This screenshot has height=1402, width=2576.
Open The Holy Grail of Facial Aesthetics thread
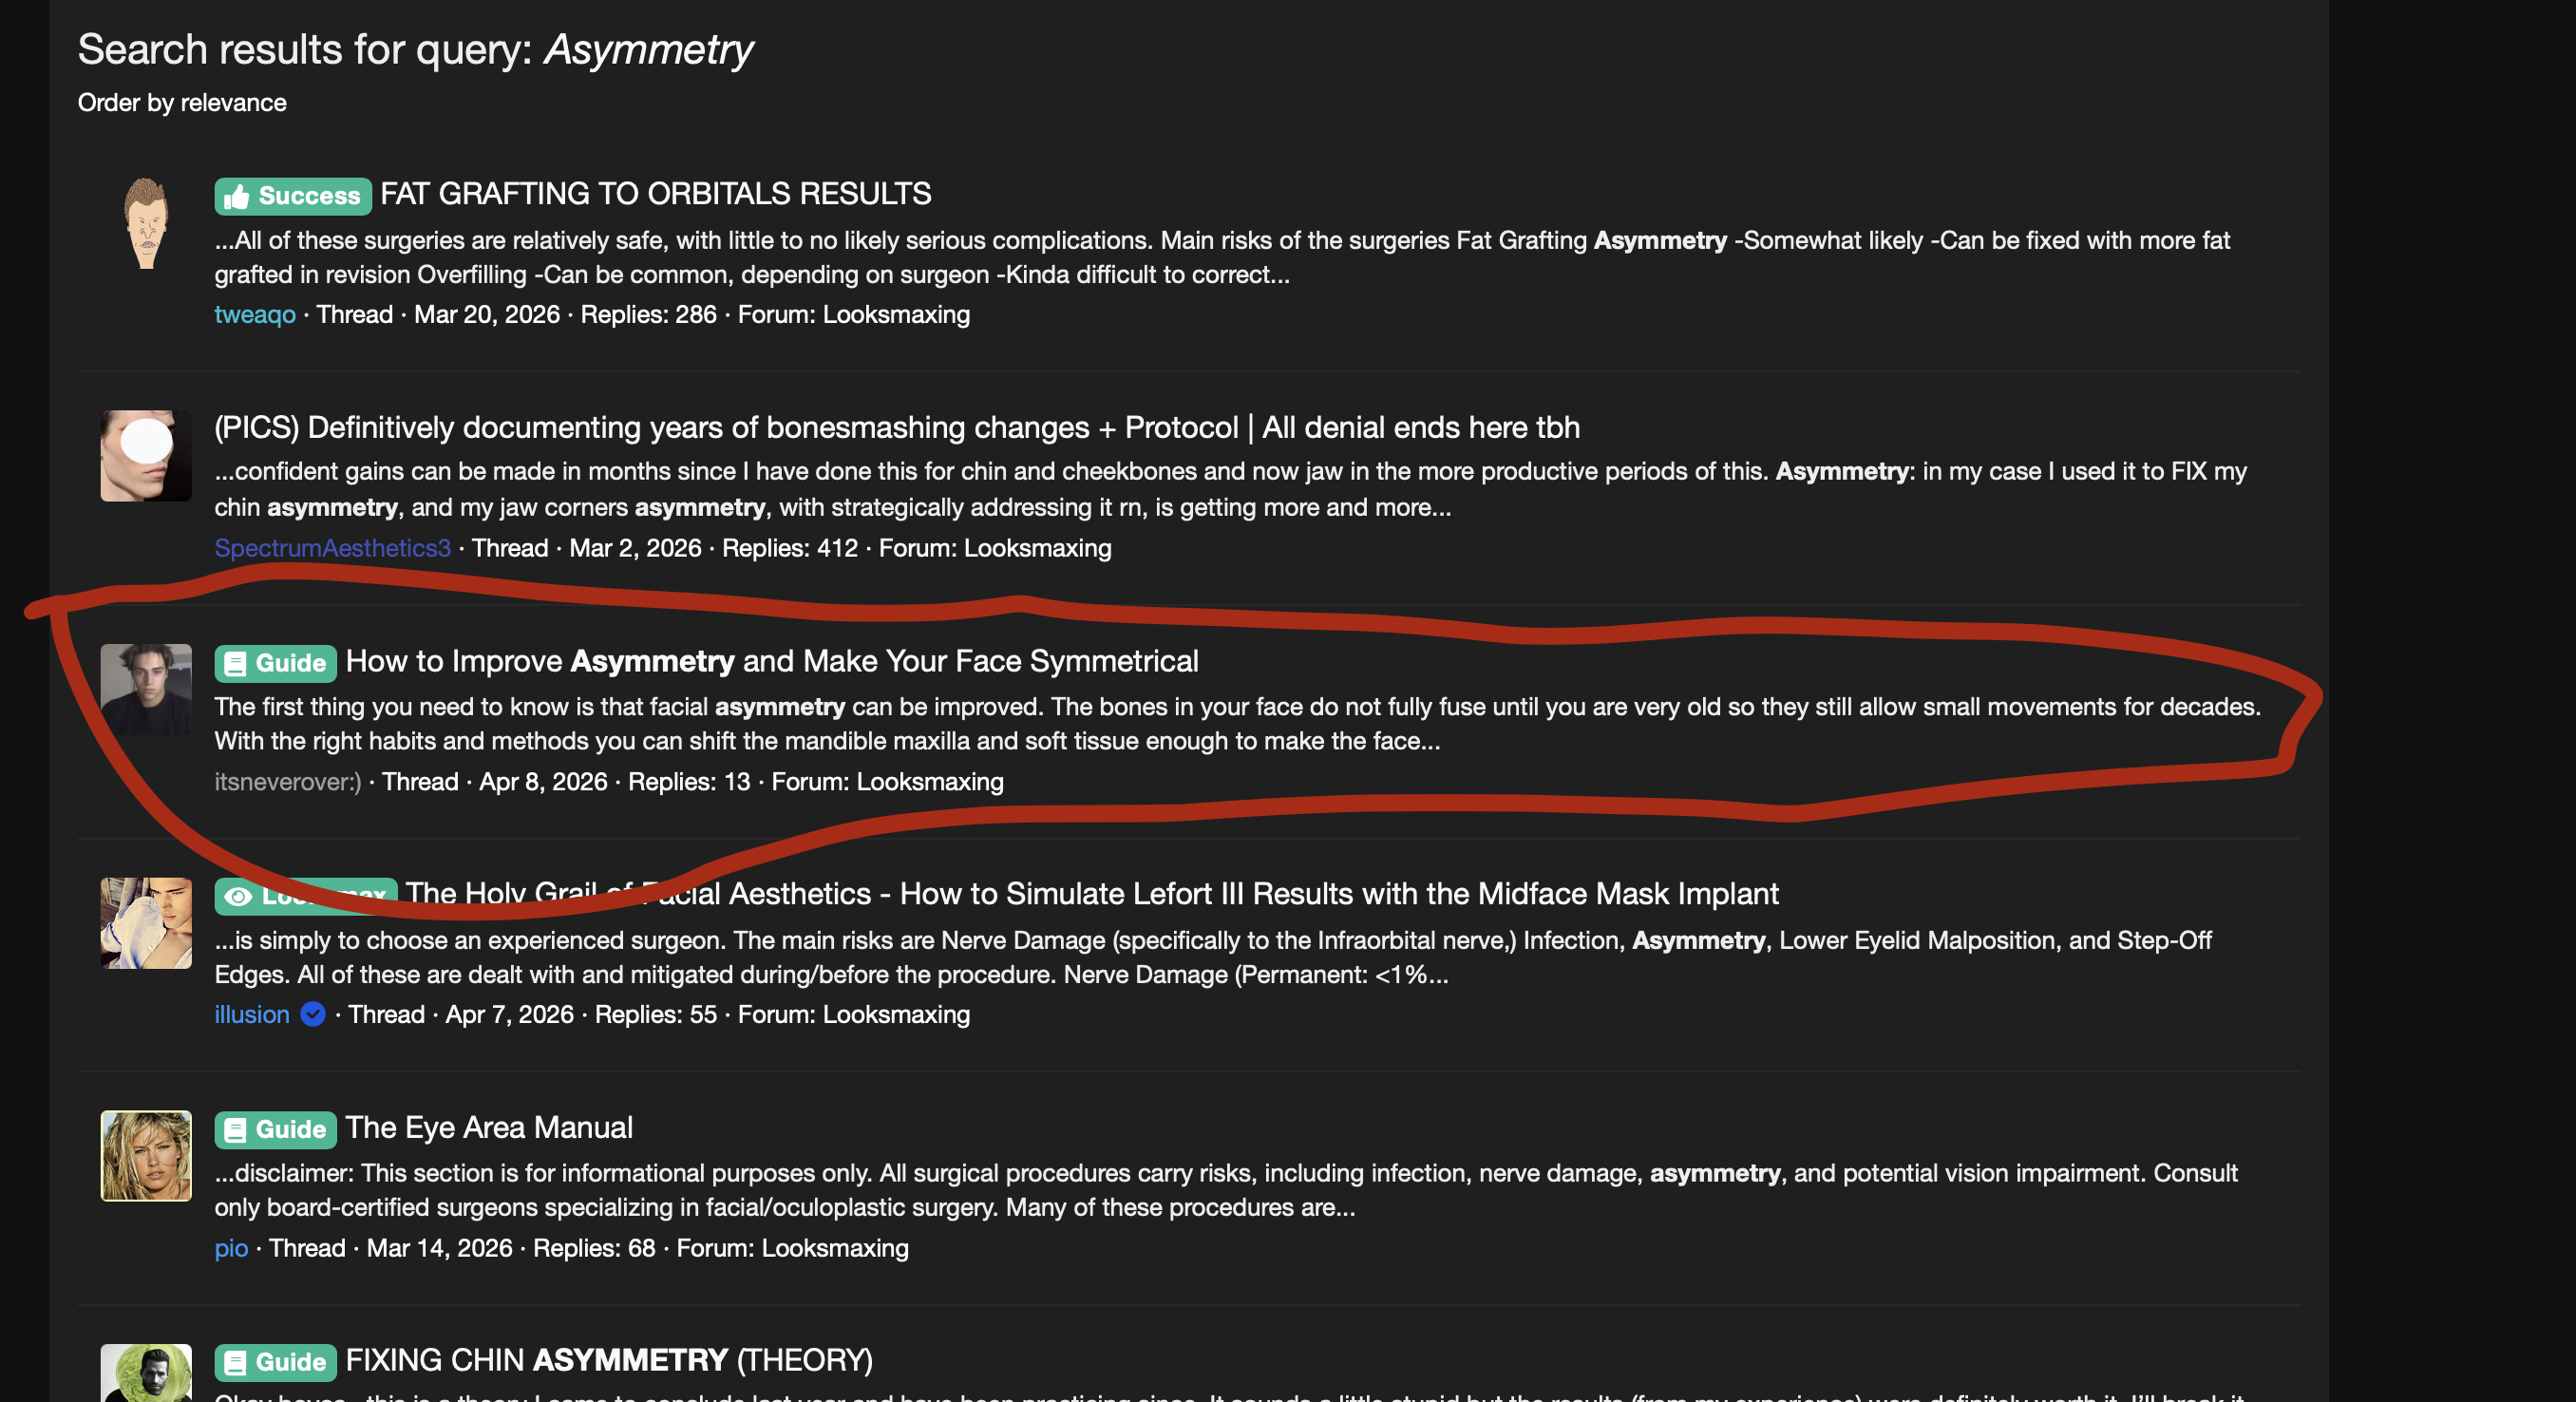click(1091, 893)
